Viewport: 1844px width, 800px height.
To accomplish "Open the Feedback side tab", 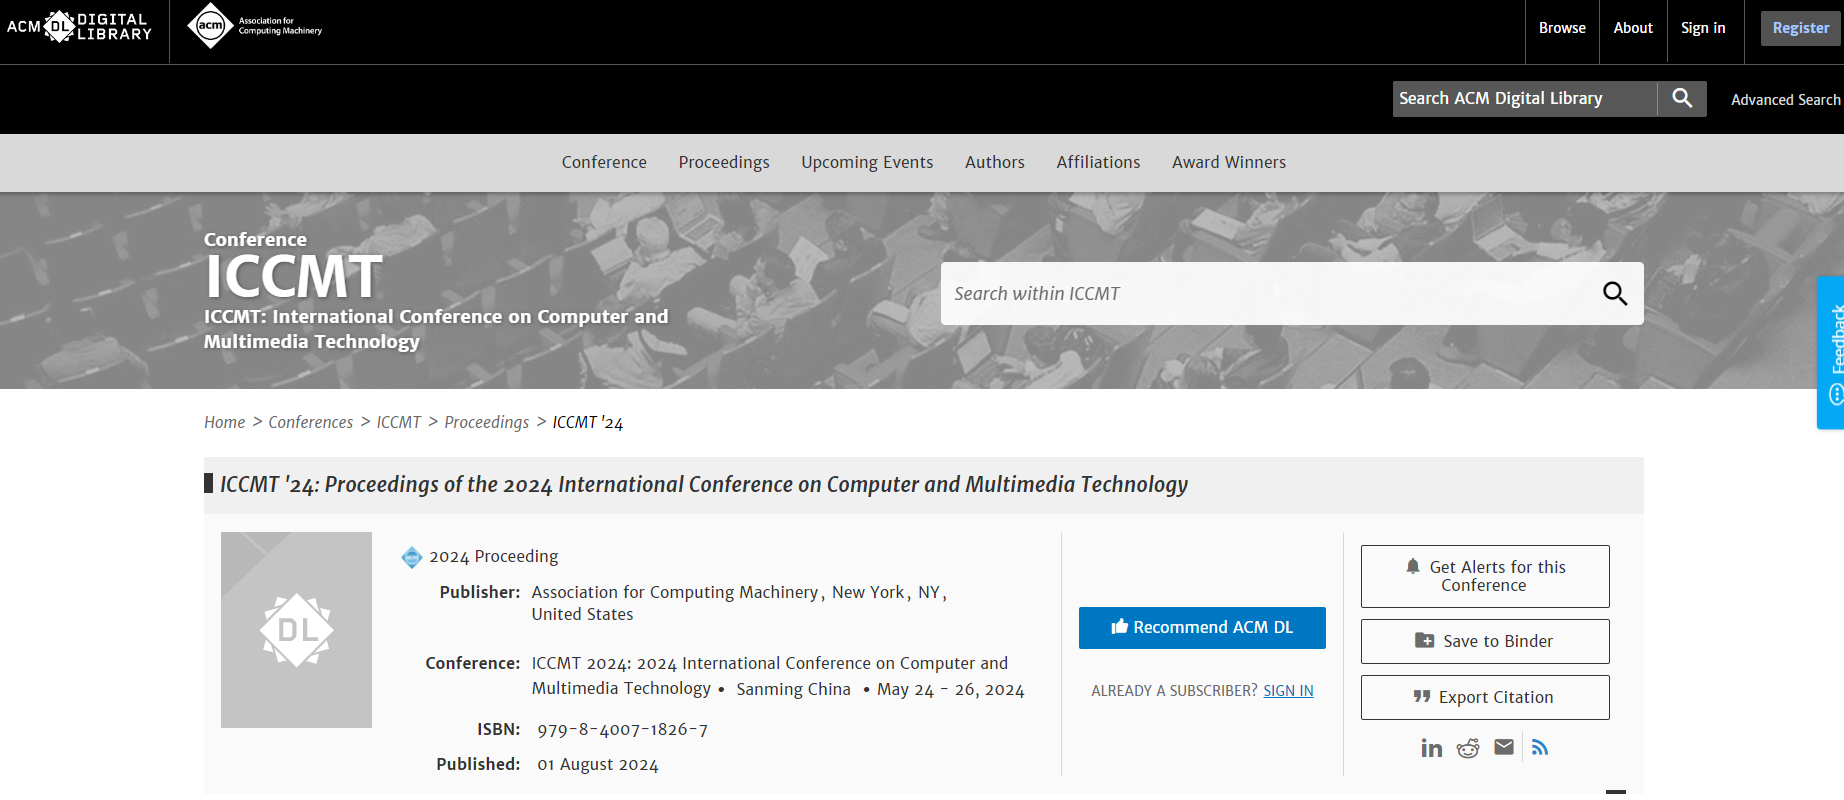I will [x=1831, y=352].
